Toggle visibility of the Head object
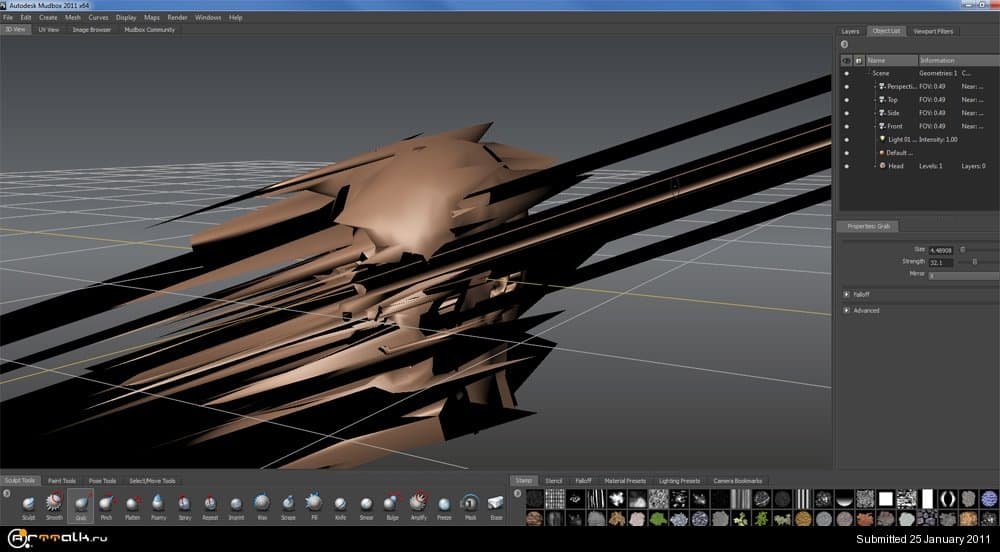The width and height of the screenshot is (1000, 552). point(846,165)
